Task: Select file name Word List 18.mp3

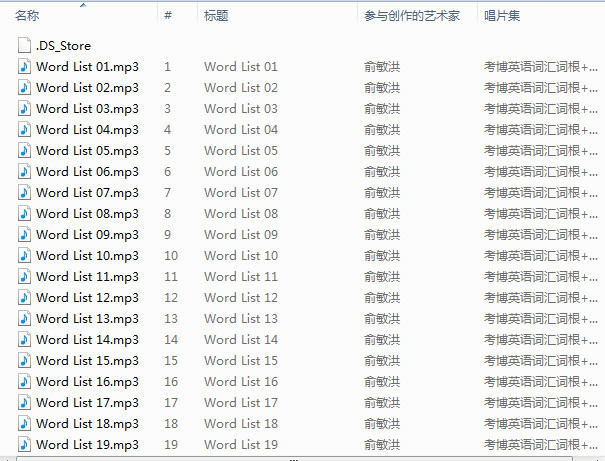Action: point(87,424)
